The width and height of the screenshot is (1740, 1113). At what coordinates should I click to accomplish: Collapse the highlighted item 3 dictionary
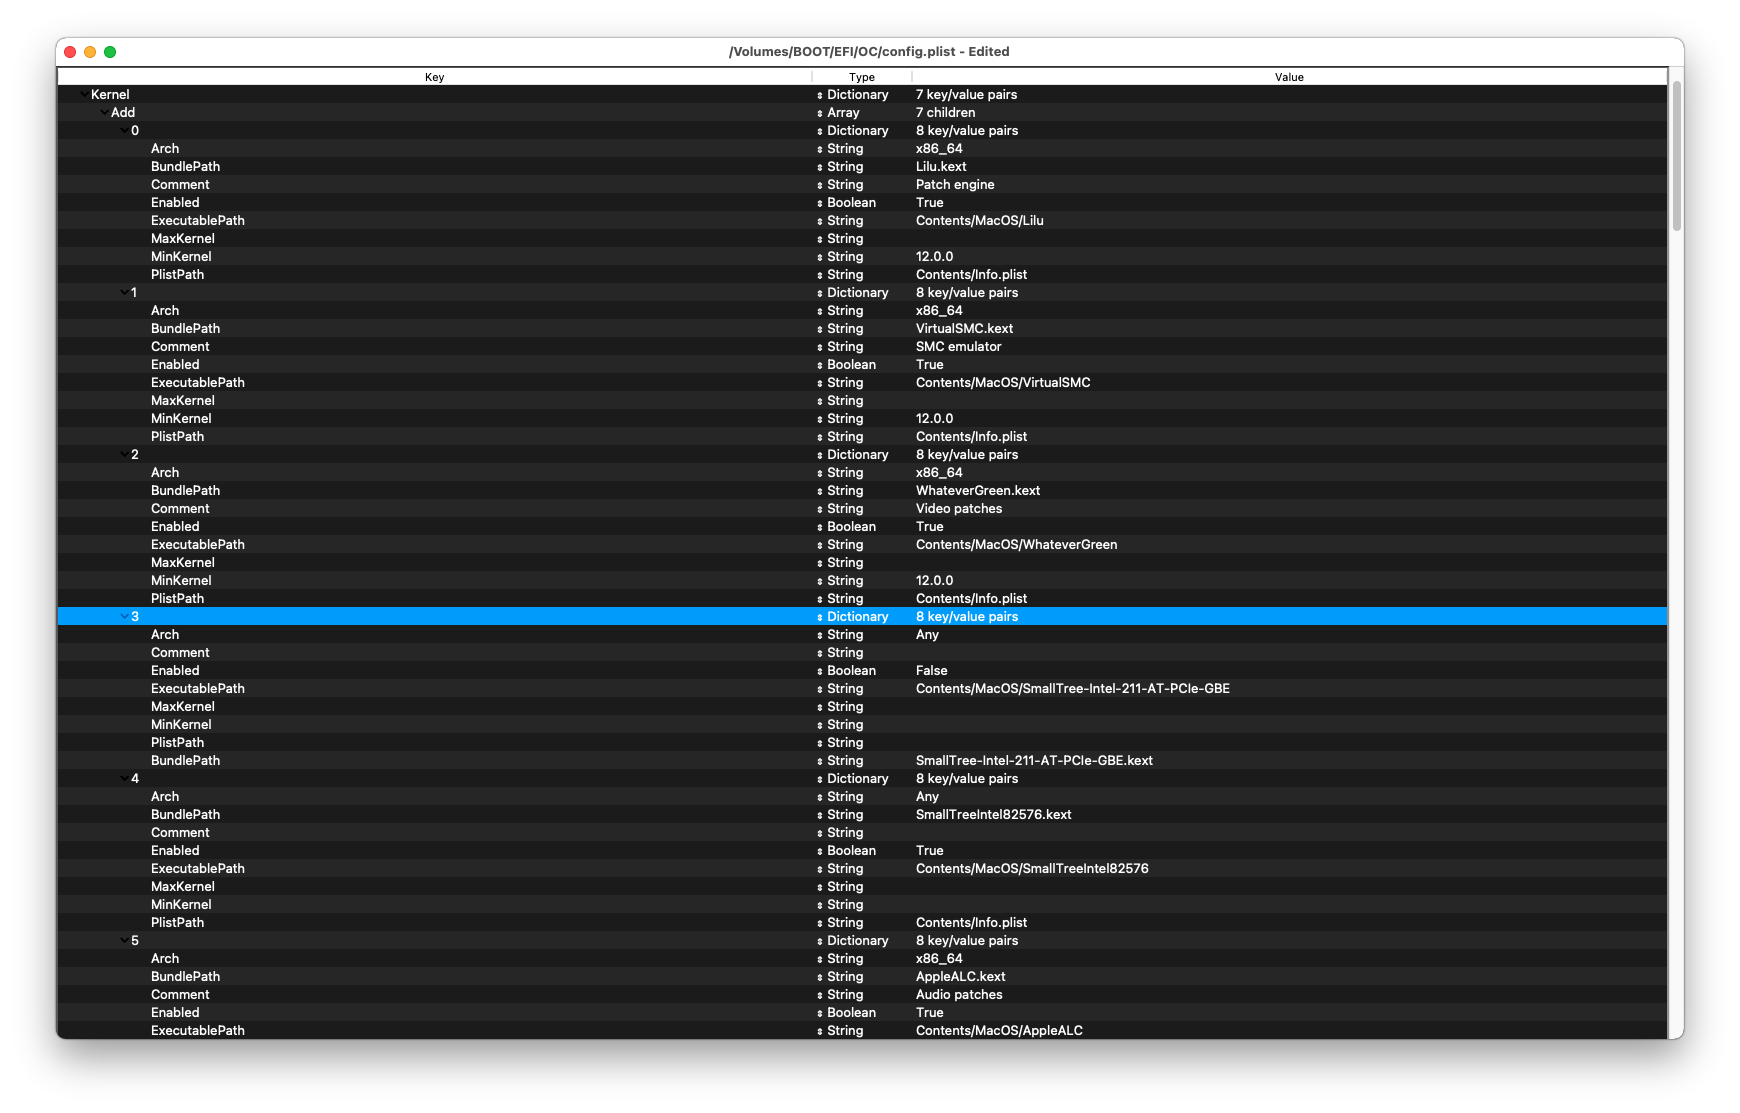(124, 617)
